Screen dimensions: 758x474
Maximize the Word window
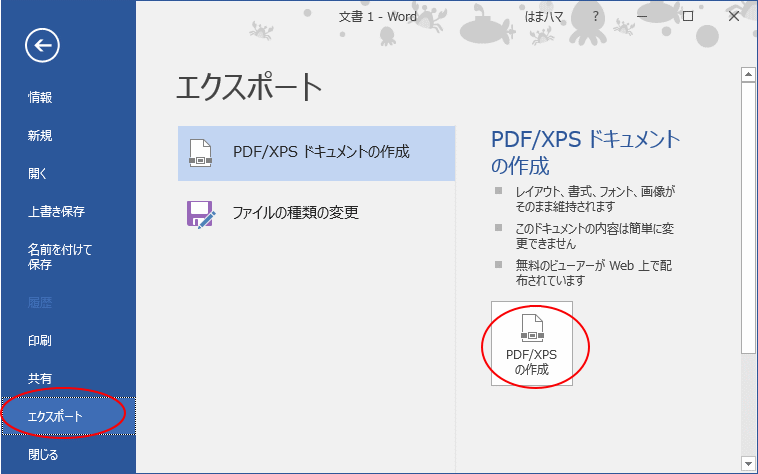(688, 16)
